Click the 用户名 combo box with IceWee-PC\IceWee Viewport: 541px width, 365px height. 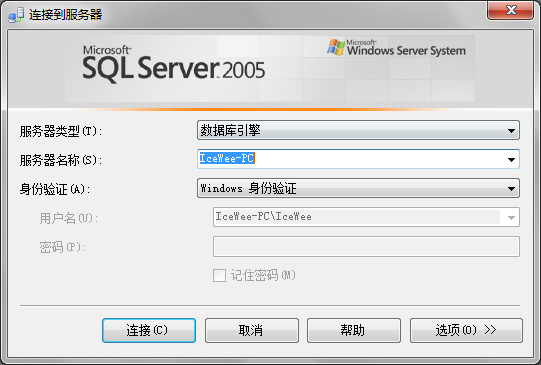click(x=366, y=217)
